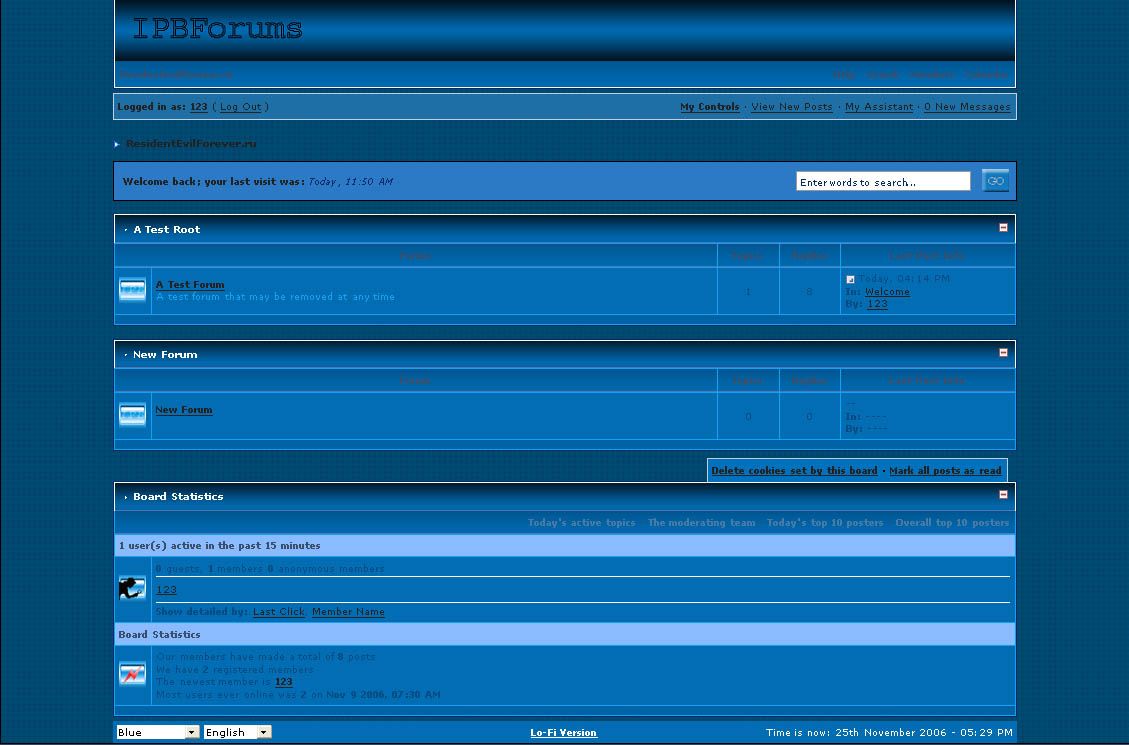Collapse the New Forum category

tap(1003, 353)
